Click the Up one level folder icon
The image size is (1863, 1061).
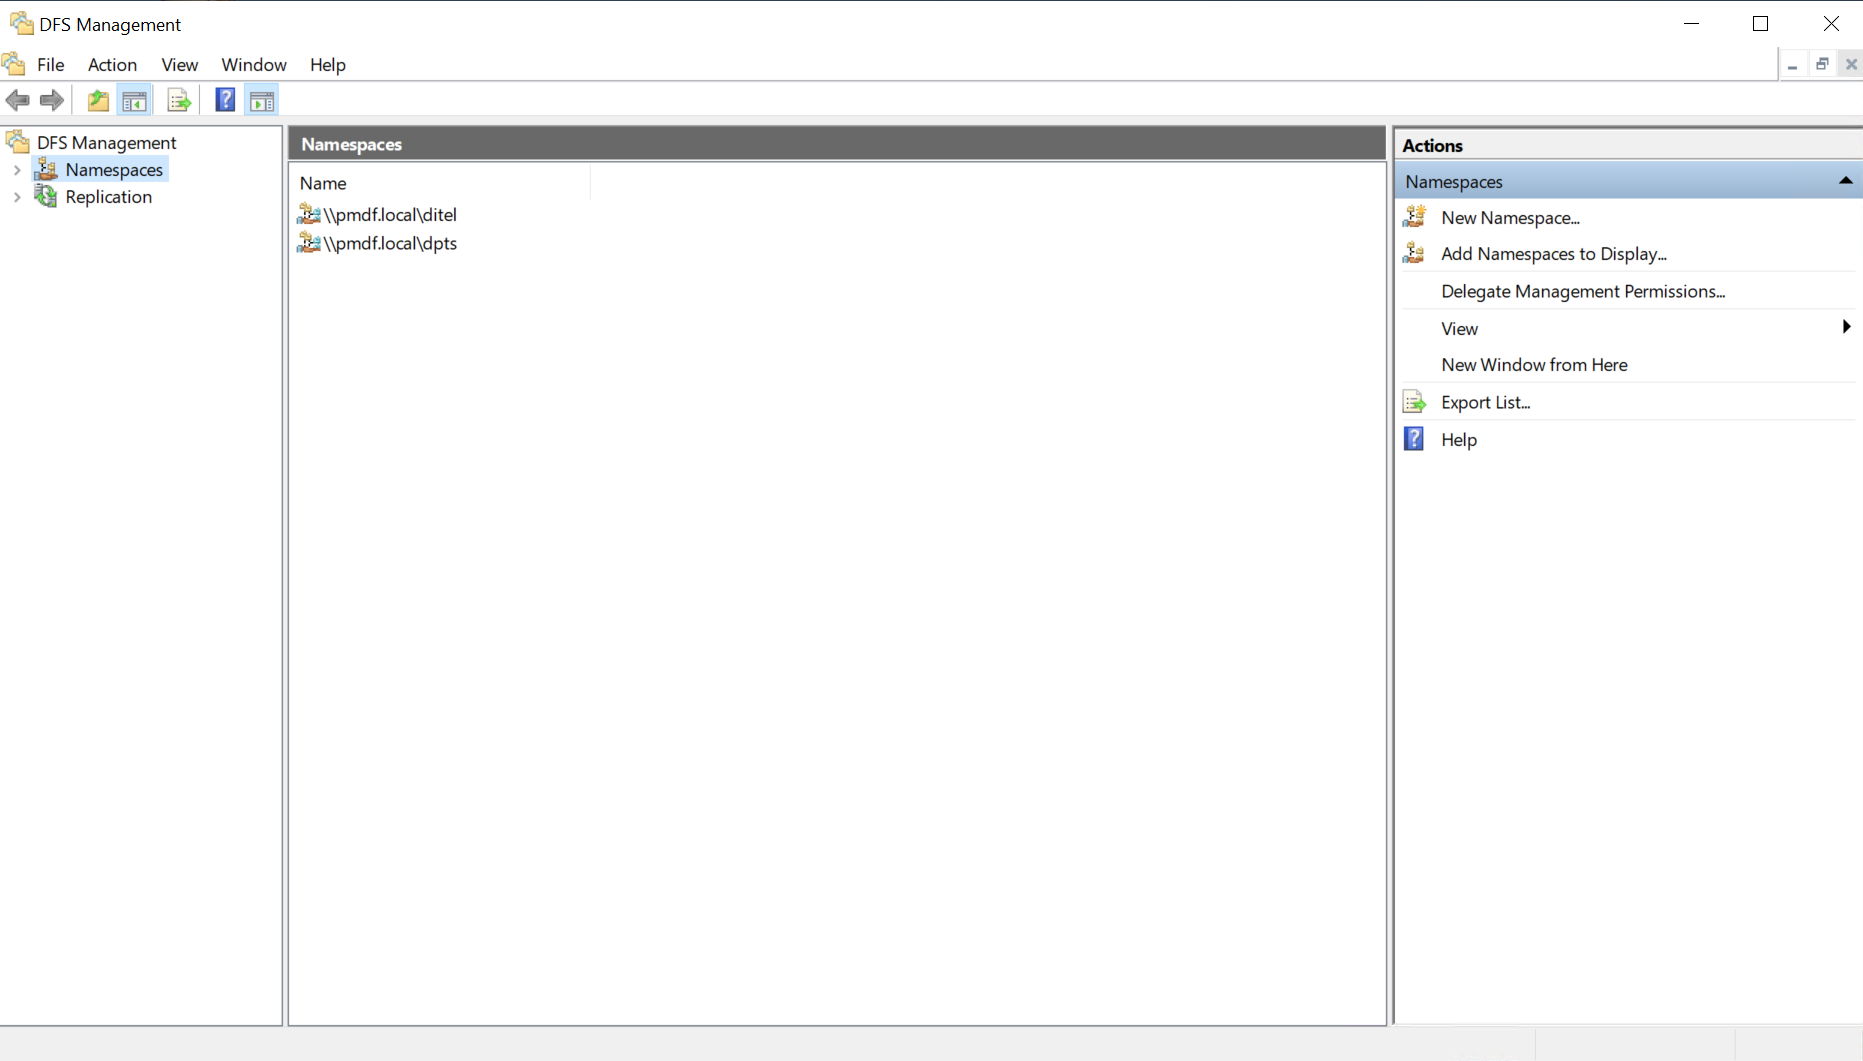tap(97, 100)
